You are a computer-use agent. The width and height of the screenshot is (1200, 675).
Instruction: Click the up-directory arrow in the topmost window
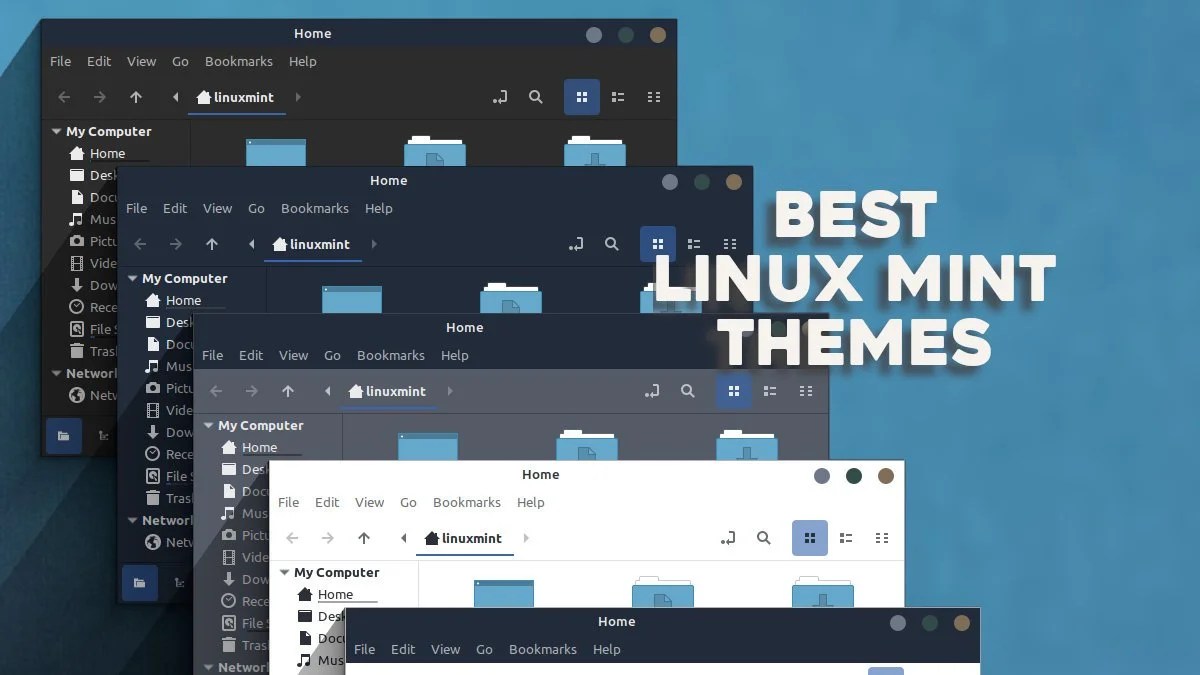pyautogui.click(x=136, y=97)
